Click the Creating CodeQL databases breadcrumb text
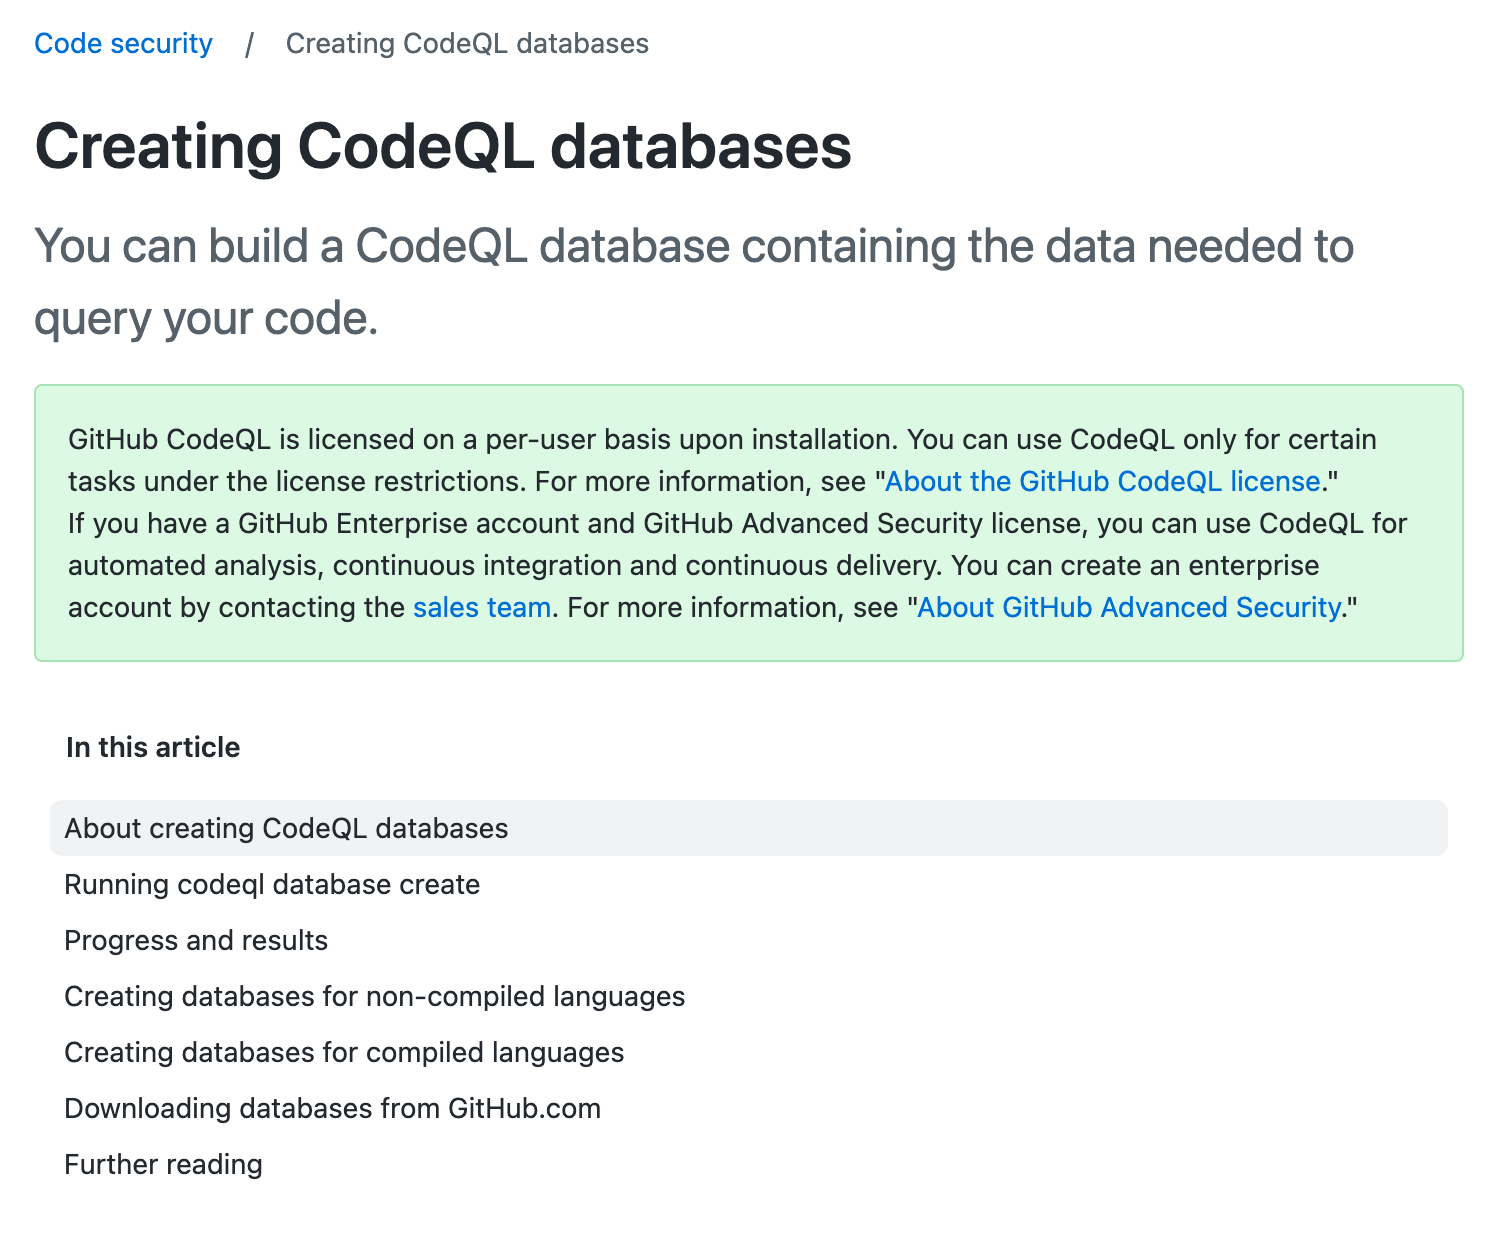 point(467,44)
